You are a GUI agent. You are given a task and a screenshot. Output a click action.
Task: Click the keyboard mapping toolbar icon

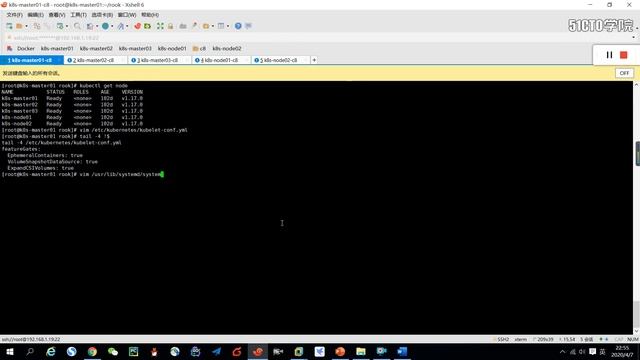183,26
